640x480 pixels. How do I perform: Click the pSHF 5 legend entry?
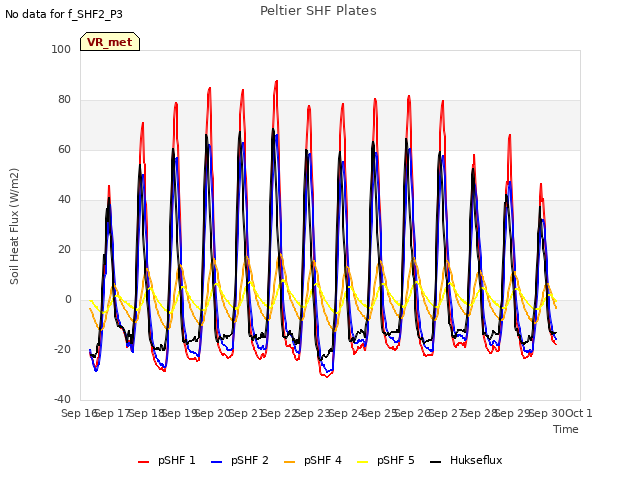click(386, 461)
